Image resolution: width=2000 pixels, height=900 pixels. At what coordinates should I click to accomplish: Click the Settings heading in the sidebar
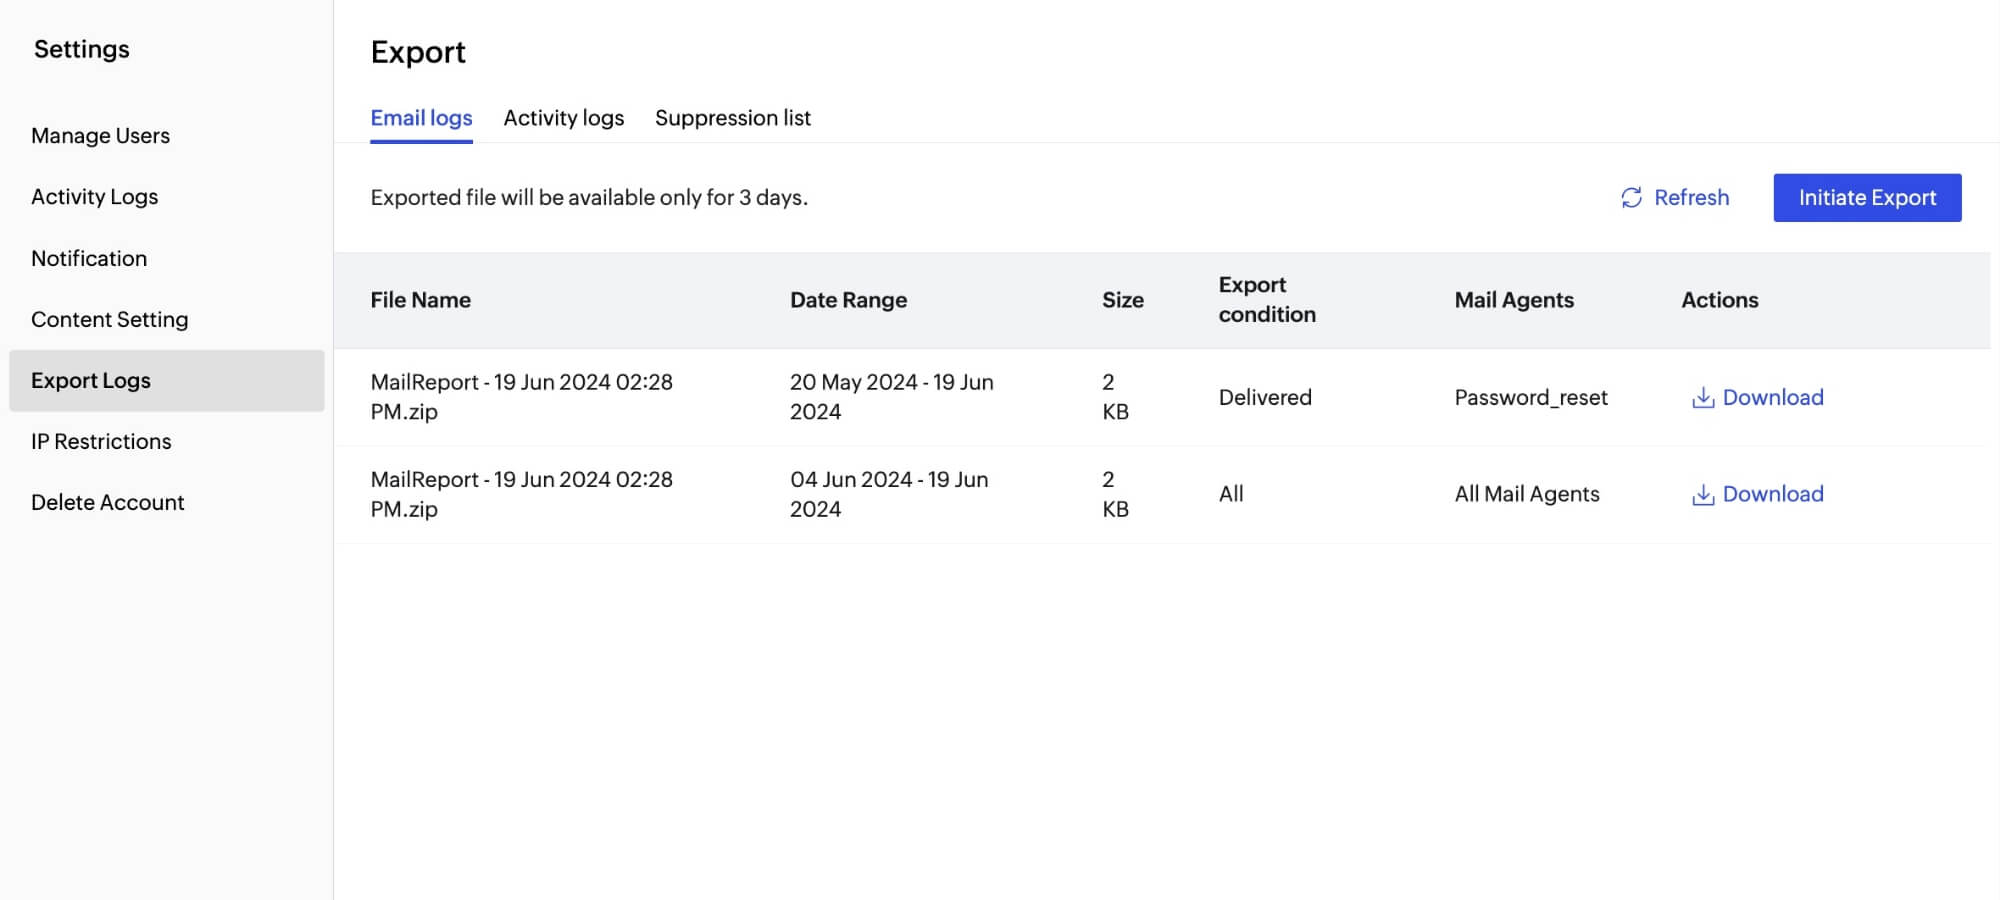(81, 48)
